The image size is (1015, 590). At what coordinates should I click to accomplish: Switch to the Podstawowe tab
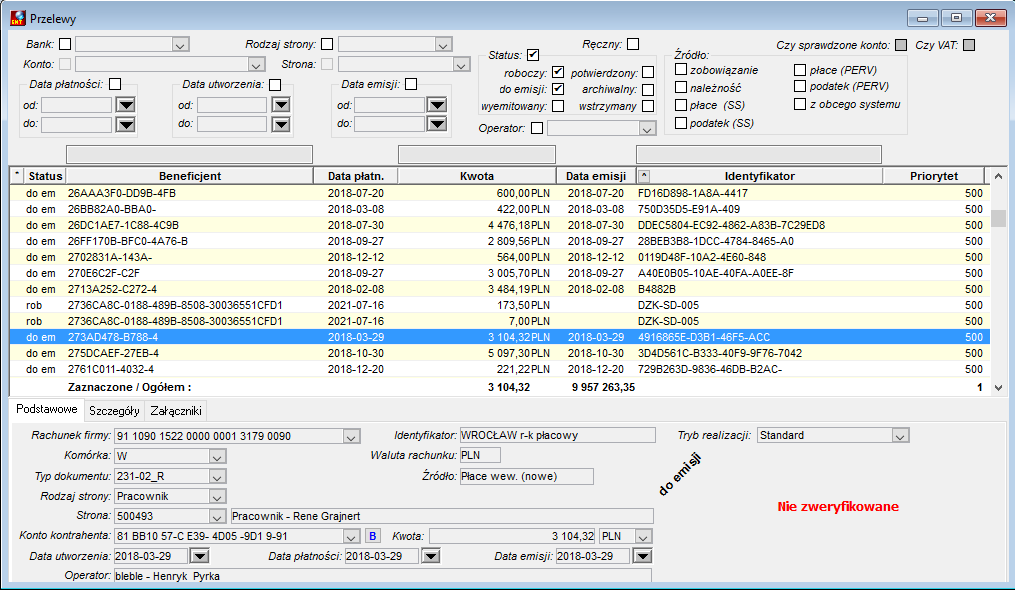coord(47,409)
